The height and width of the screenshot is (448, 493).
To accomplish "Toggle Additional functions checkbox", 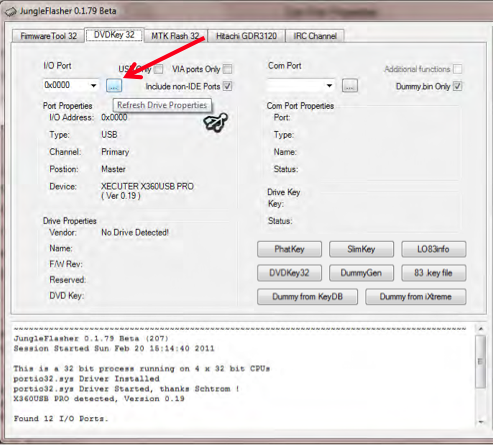I will pos(458,69).
